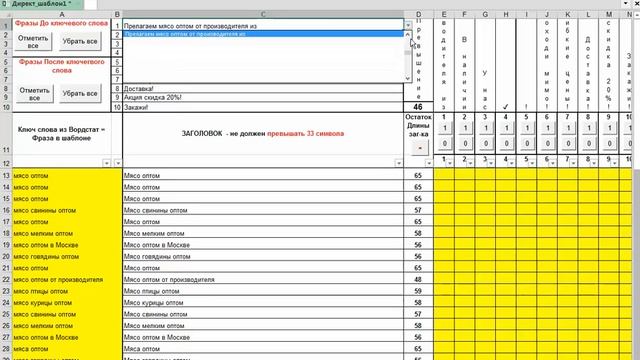Select highlighted list item 'Прелагаем мясо оптом от производителя из'
Screen dimensions: 640x360
point(263,34)
